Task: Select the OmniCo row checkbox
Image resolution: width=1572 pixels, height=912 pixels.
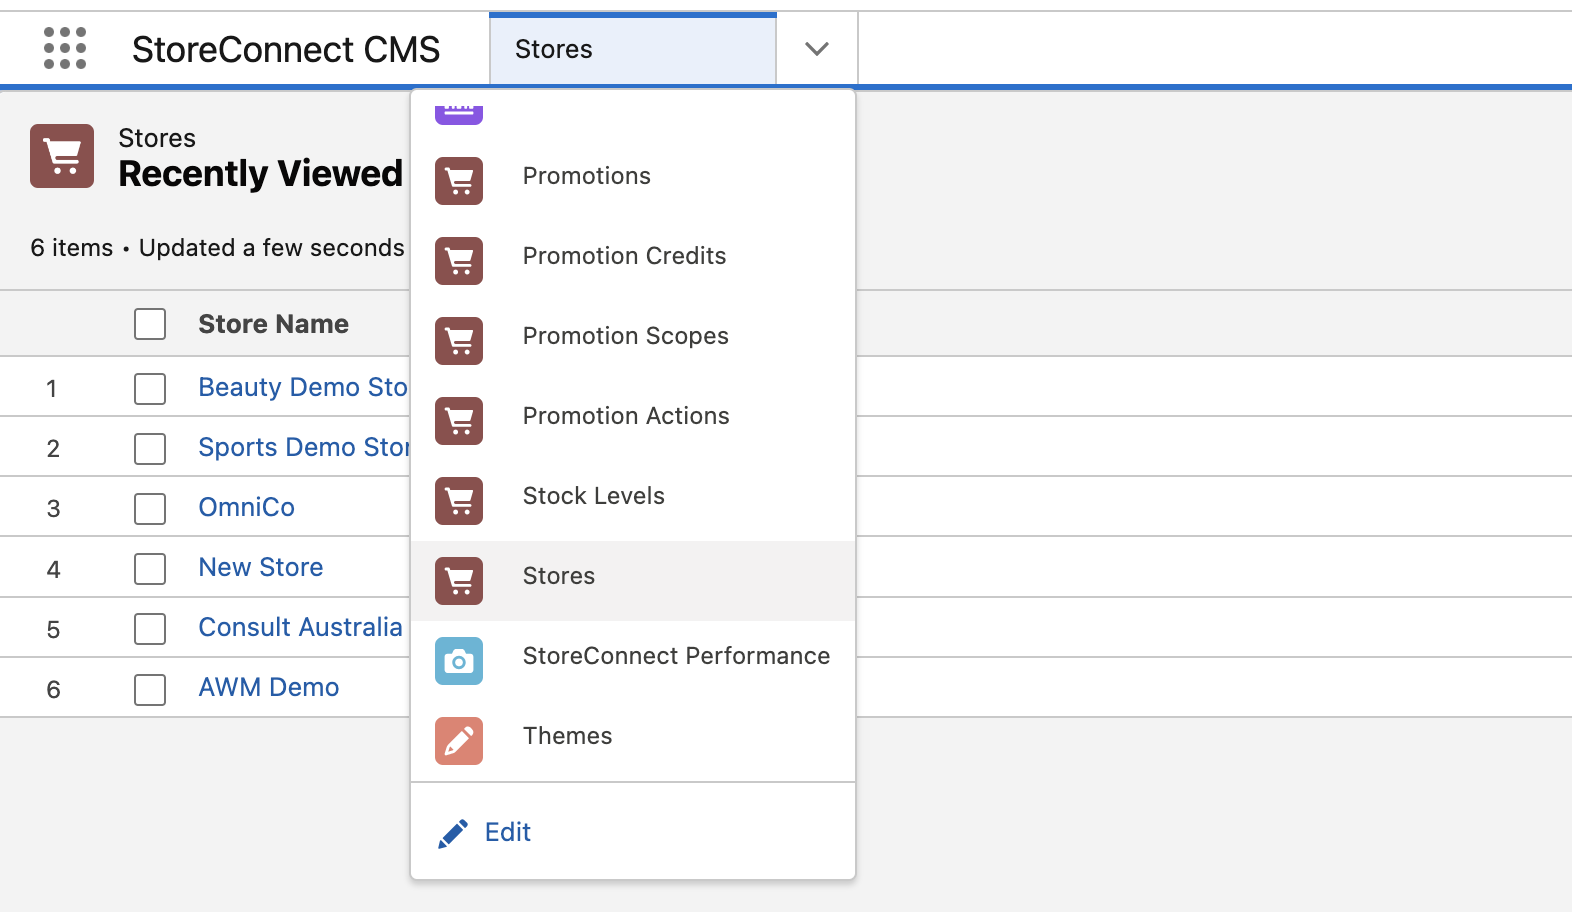Action: pos(150,509)
